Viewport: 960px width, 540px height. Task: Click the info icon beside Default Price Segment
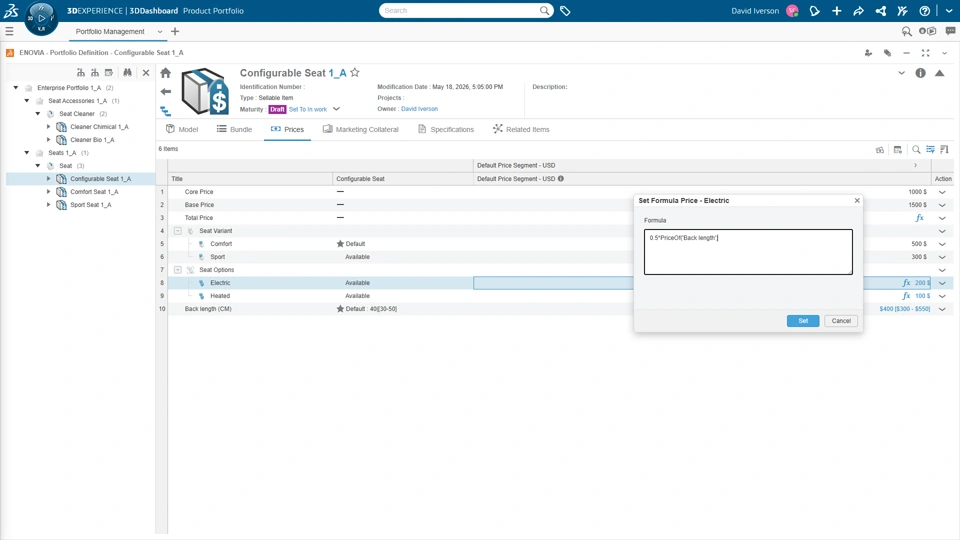tap(561, 179)
